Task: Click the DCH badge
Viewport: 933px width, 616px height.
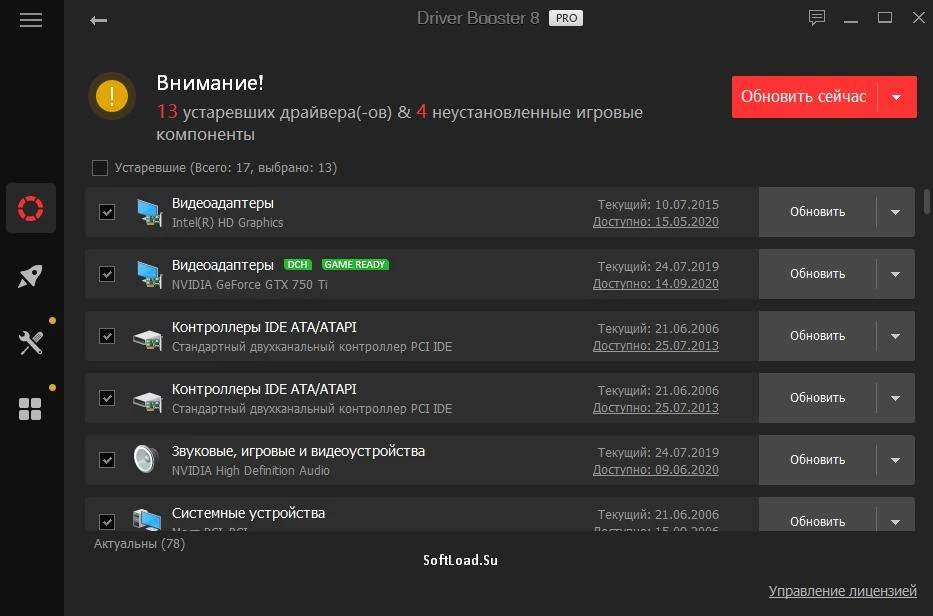Action: click(298, 264)
